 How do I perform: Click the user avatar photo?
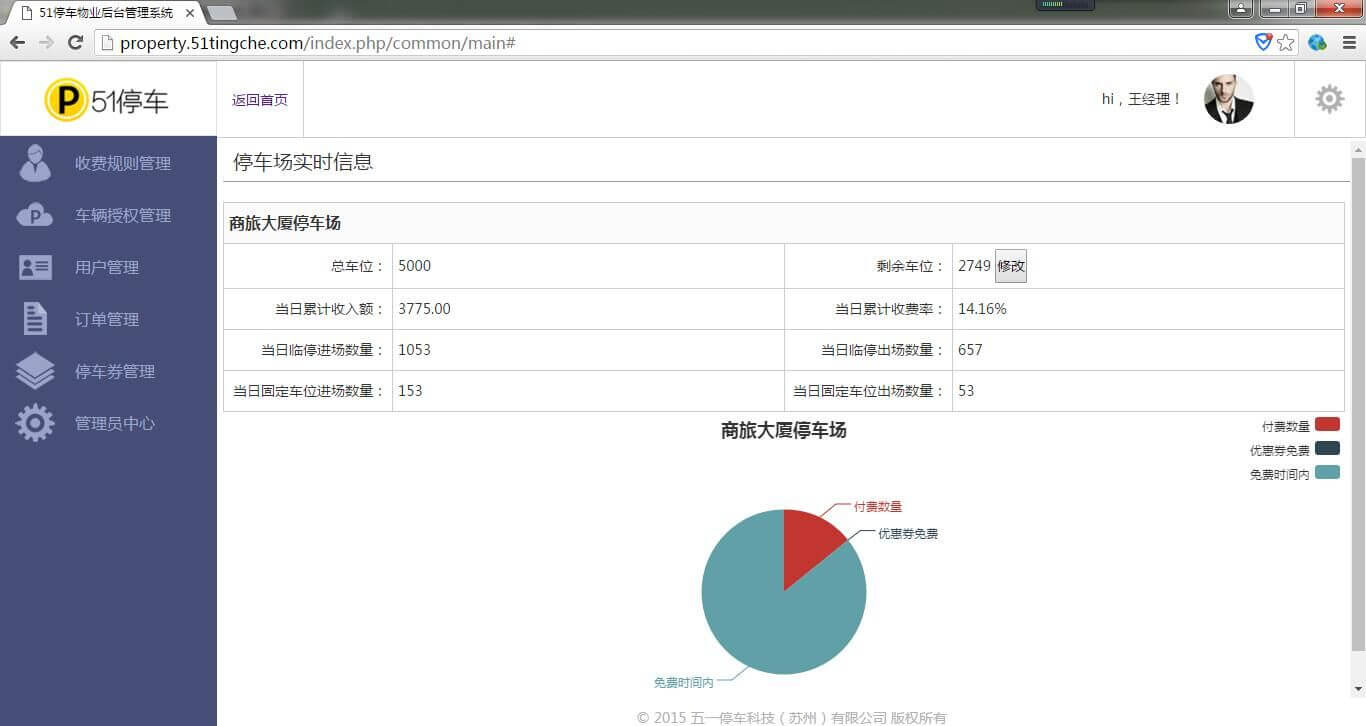click(x=1228, y=99)
